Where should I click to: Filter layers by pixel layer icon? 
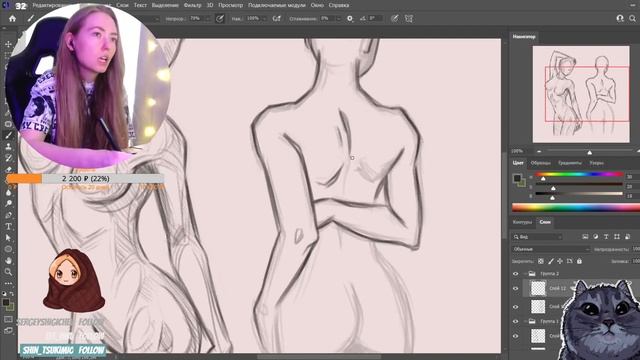585,237
